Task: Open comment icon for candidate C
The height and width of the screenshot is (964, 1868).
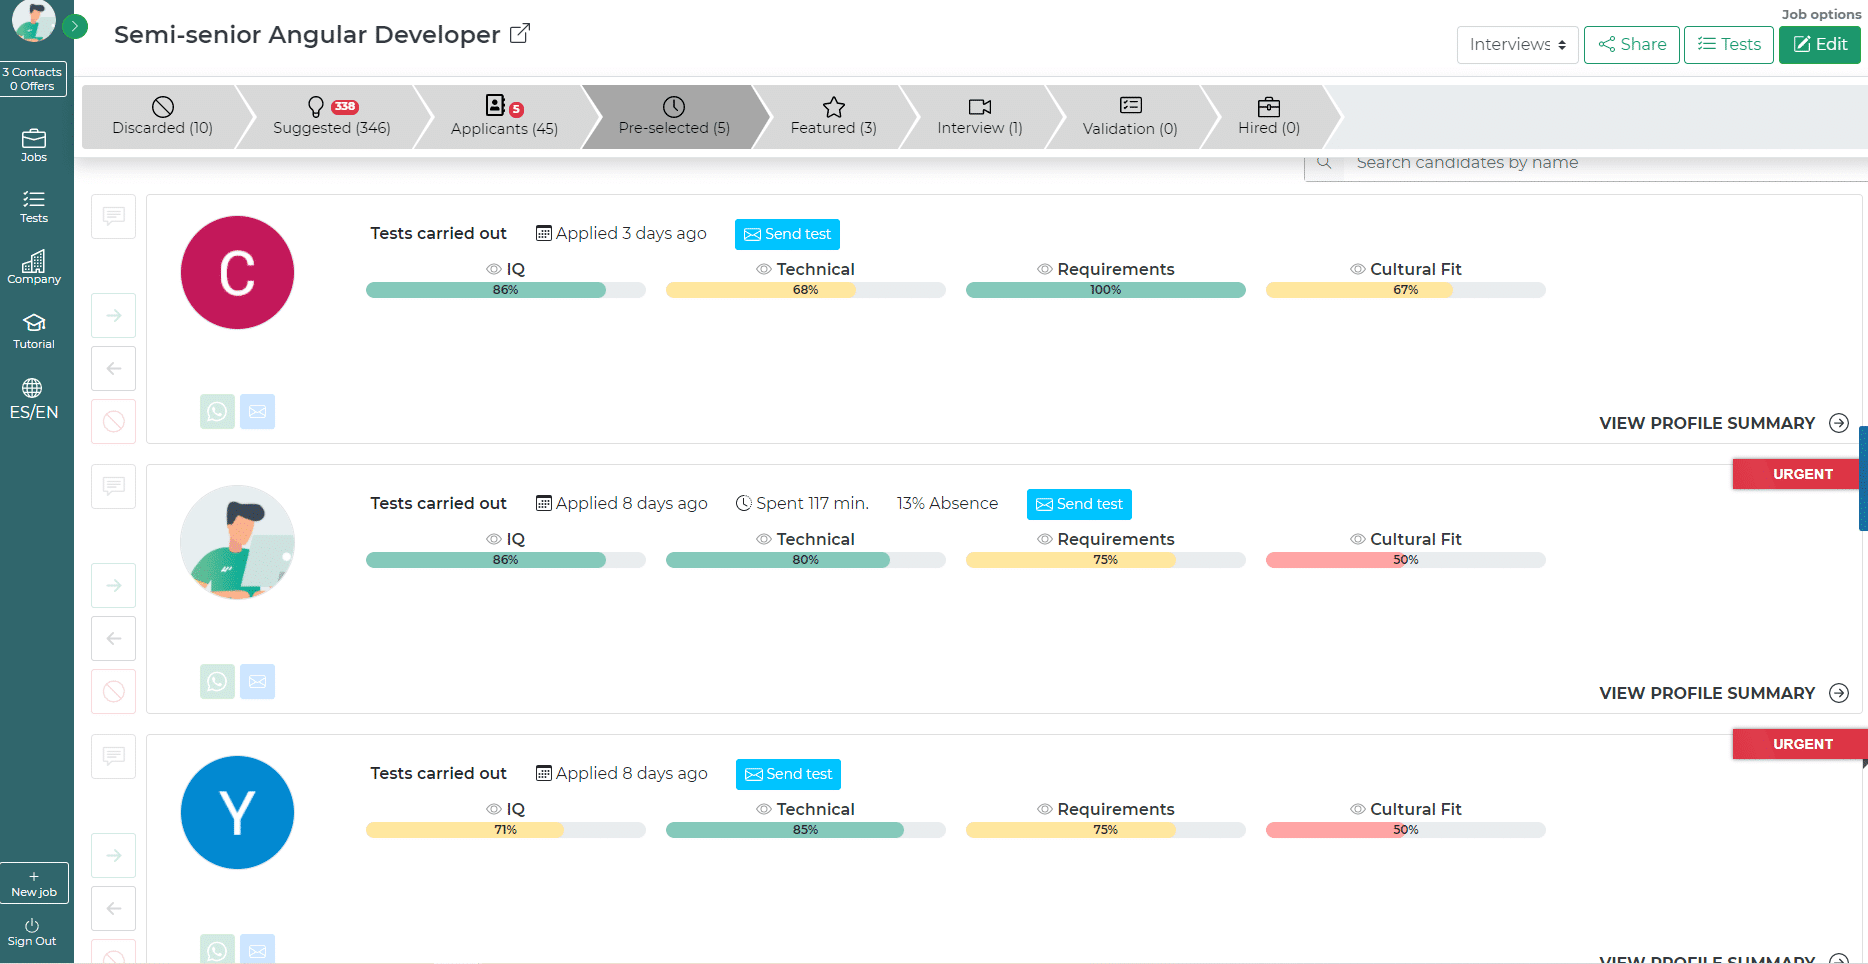Action: pos(114,216)
